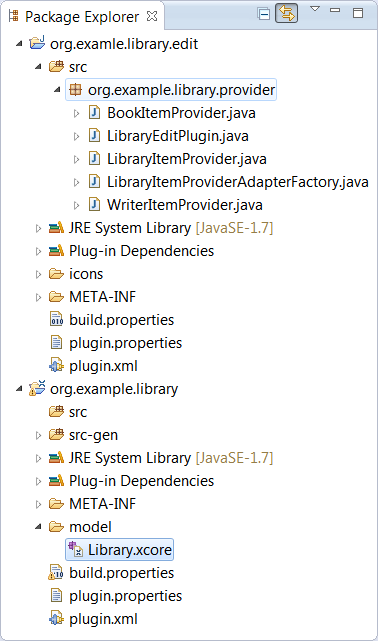Screen dimensions: 378x641
Task: Click Plug-in Dependencies icon in org.examle.library.edit
Action: coord(56,251)
